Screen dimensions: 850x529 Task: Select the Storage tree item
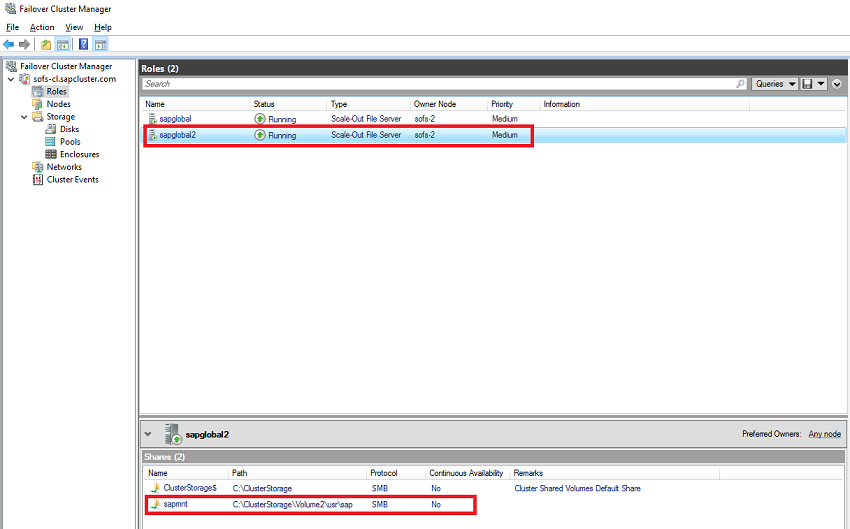pos(60,117)
